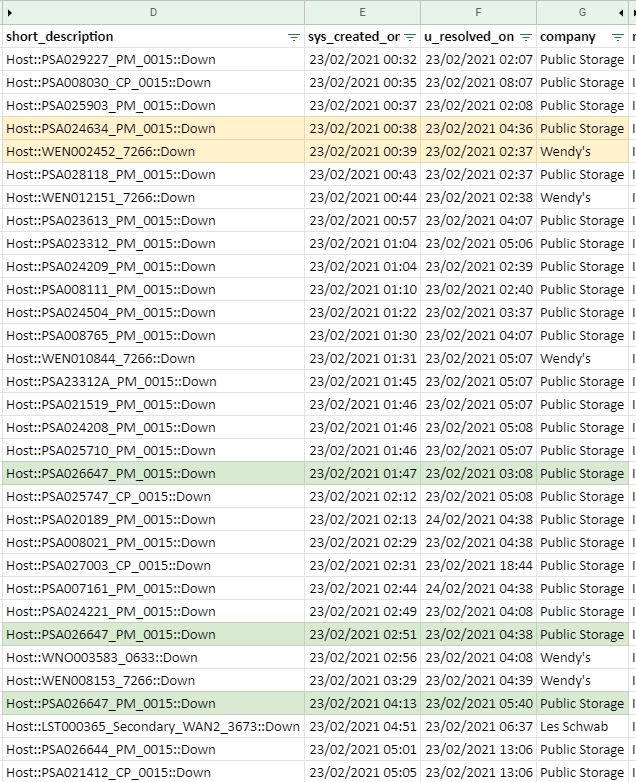This screenshot has width=636, height=782.
Task: Open filter for u_resolved_on column
Action: tap(526, 37)
